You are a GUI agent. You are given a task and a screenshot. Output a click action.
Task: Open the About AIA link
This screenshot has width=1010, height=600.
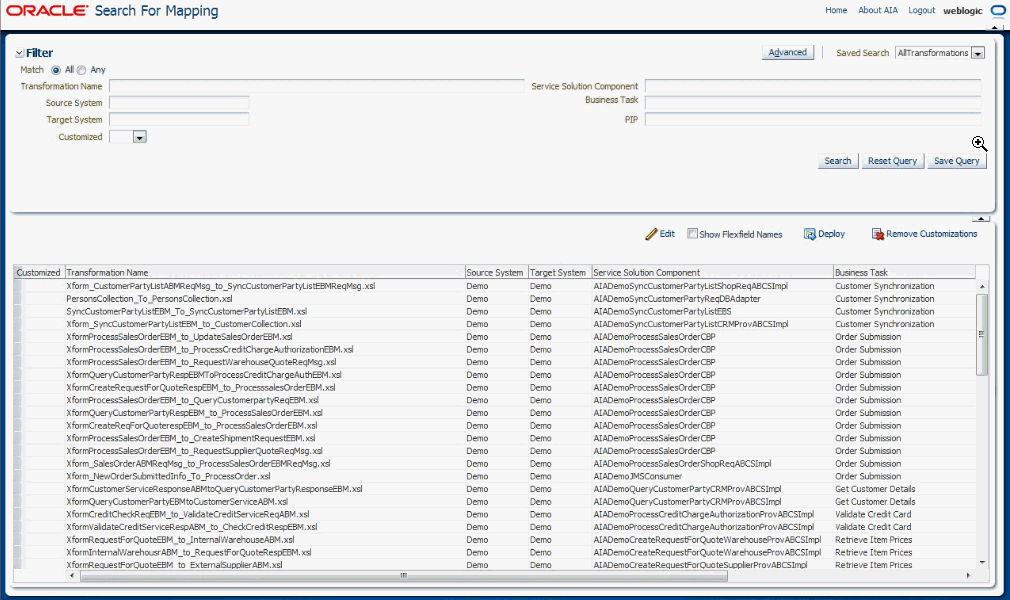(877, 10)
